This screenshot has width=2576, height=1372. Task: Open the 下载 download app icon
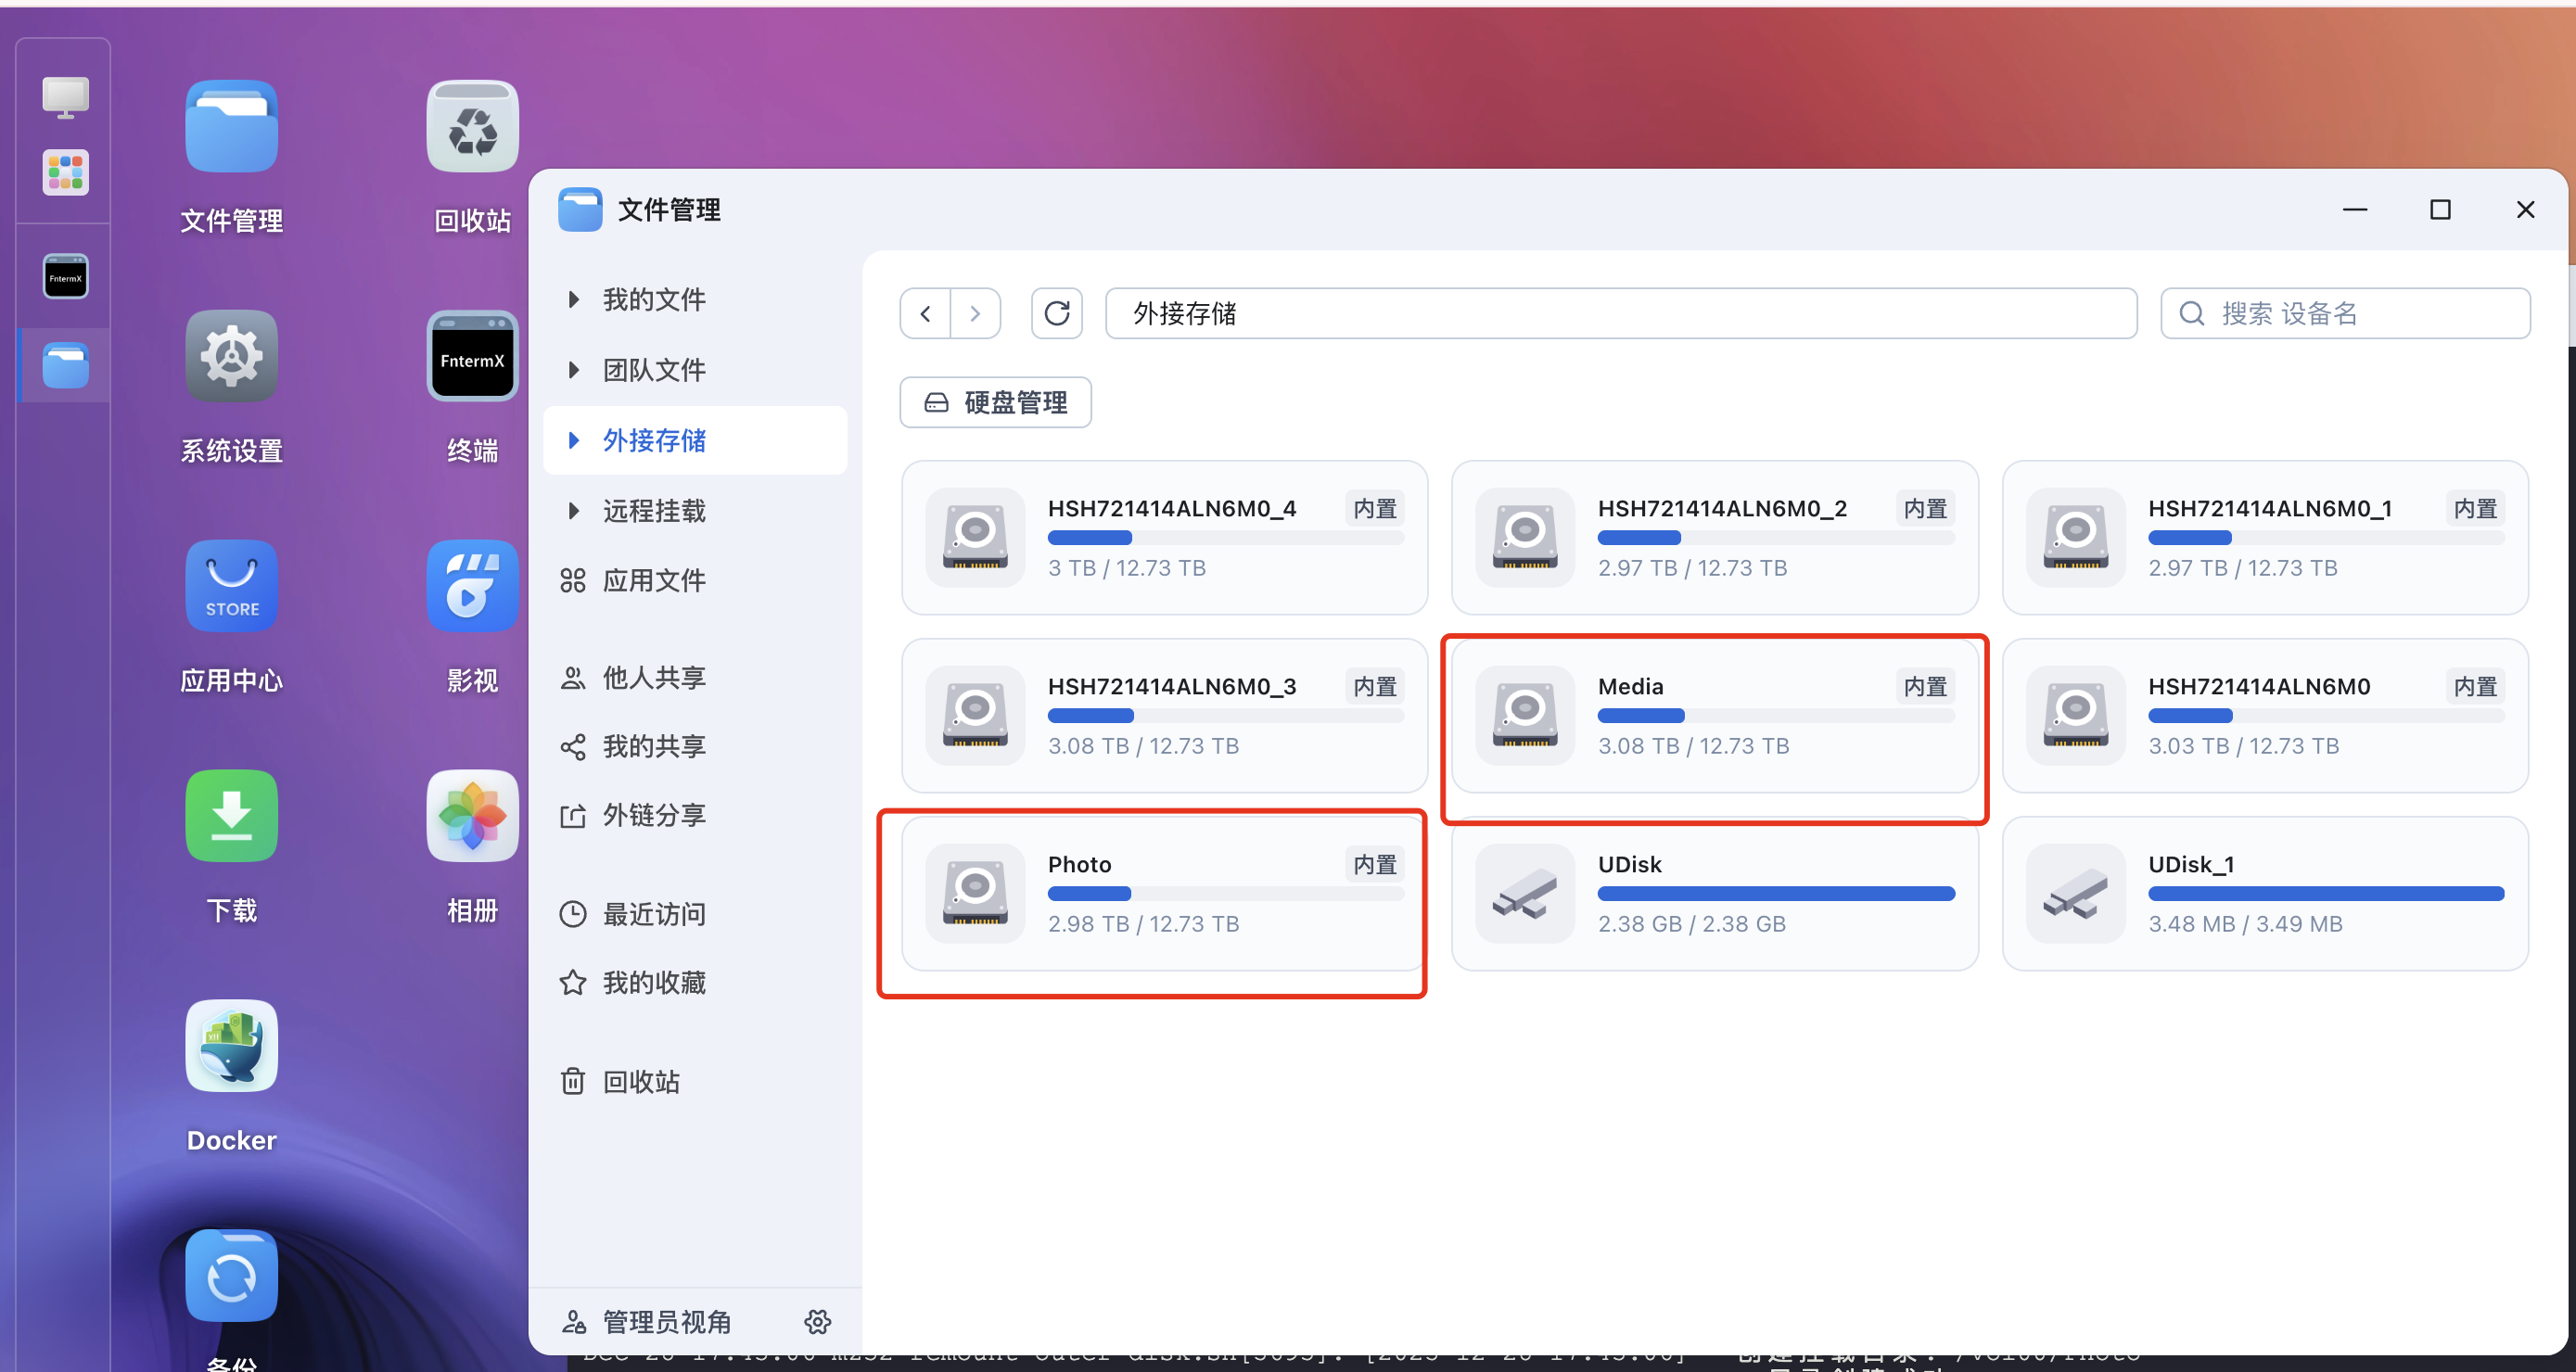click(231, 816)
